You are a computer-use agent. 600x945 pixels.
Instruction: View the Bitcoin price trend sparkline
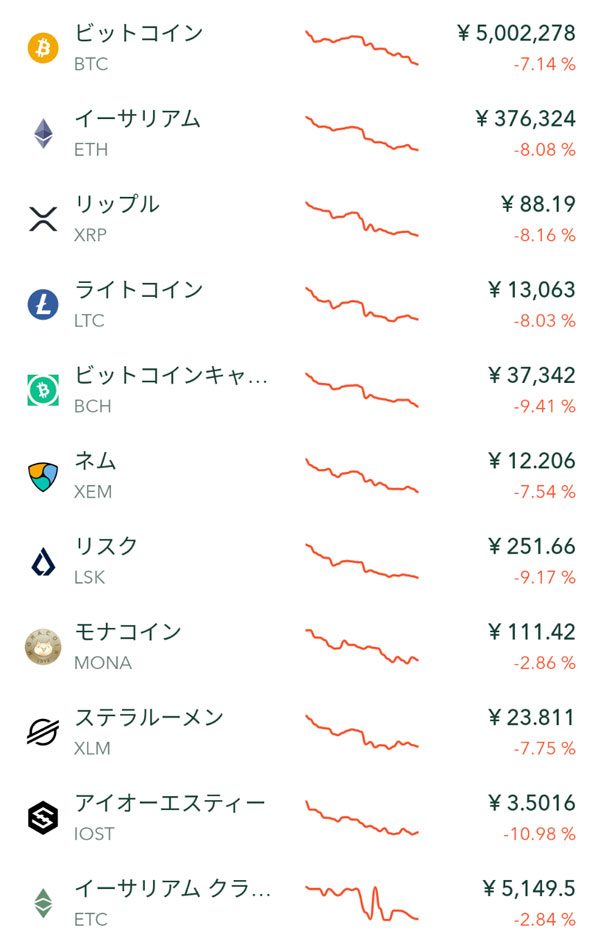click(x=362, y=47)
